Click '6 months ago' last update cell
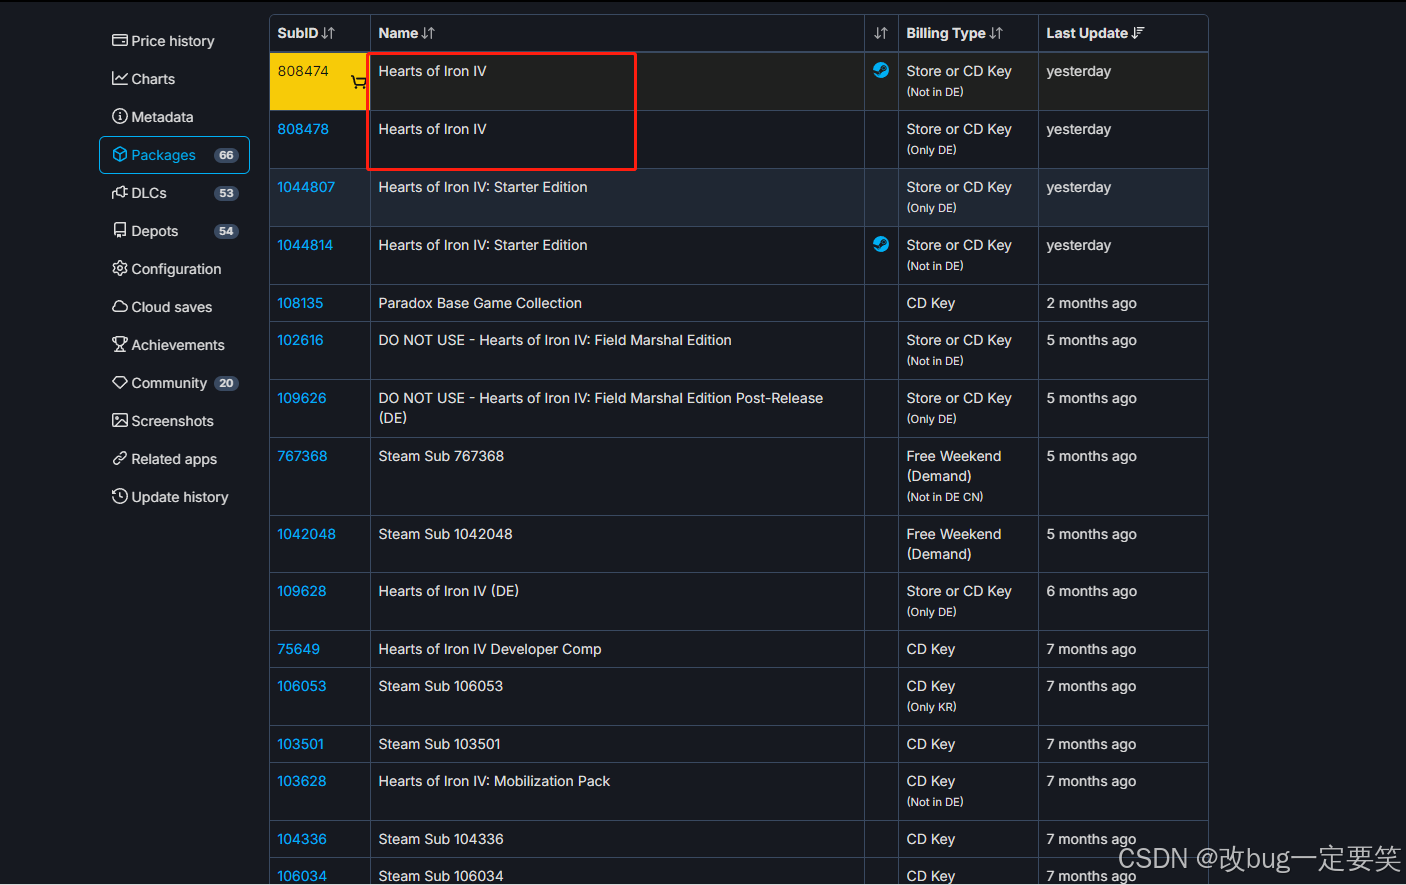Viewport: 1406px width, 885px height. tap(1123, 601)
